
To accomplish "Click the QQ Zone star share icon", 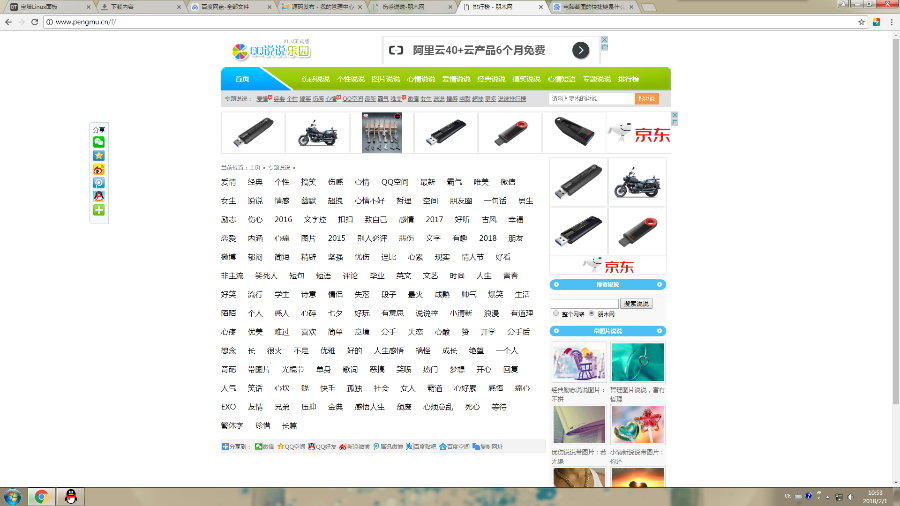I will click(x=99, y=156).
